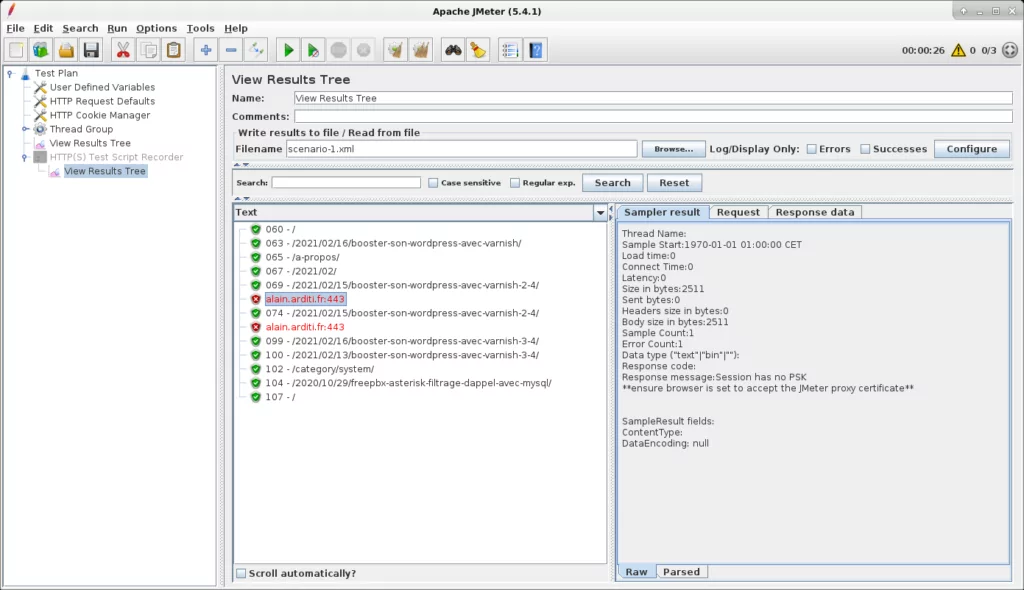Screen dimensions: 1024x590
Task: Click the Filename field containing scenario-1.xml
Action: pyautogui.click(x=461, y=149)
